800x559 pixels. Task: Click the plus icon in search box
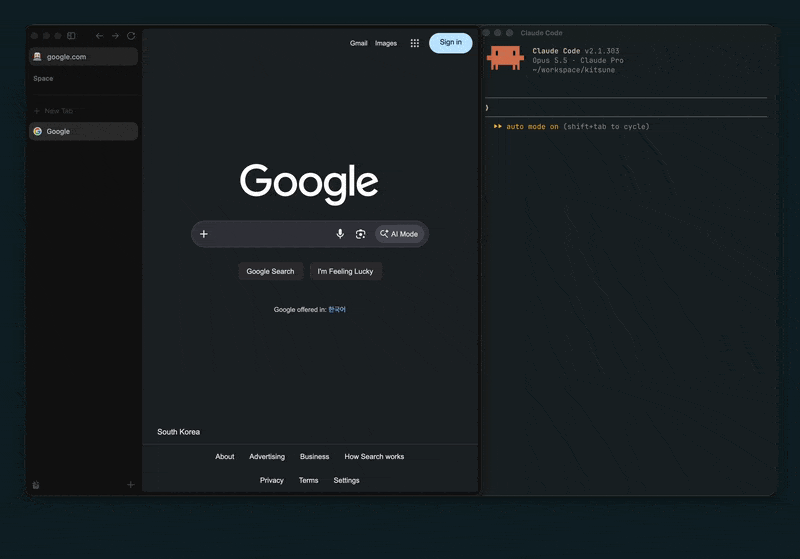(204, 234)
